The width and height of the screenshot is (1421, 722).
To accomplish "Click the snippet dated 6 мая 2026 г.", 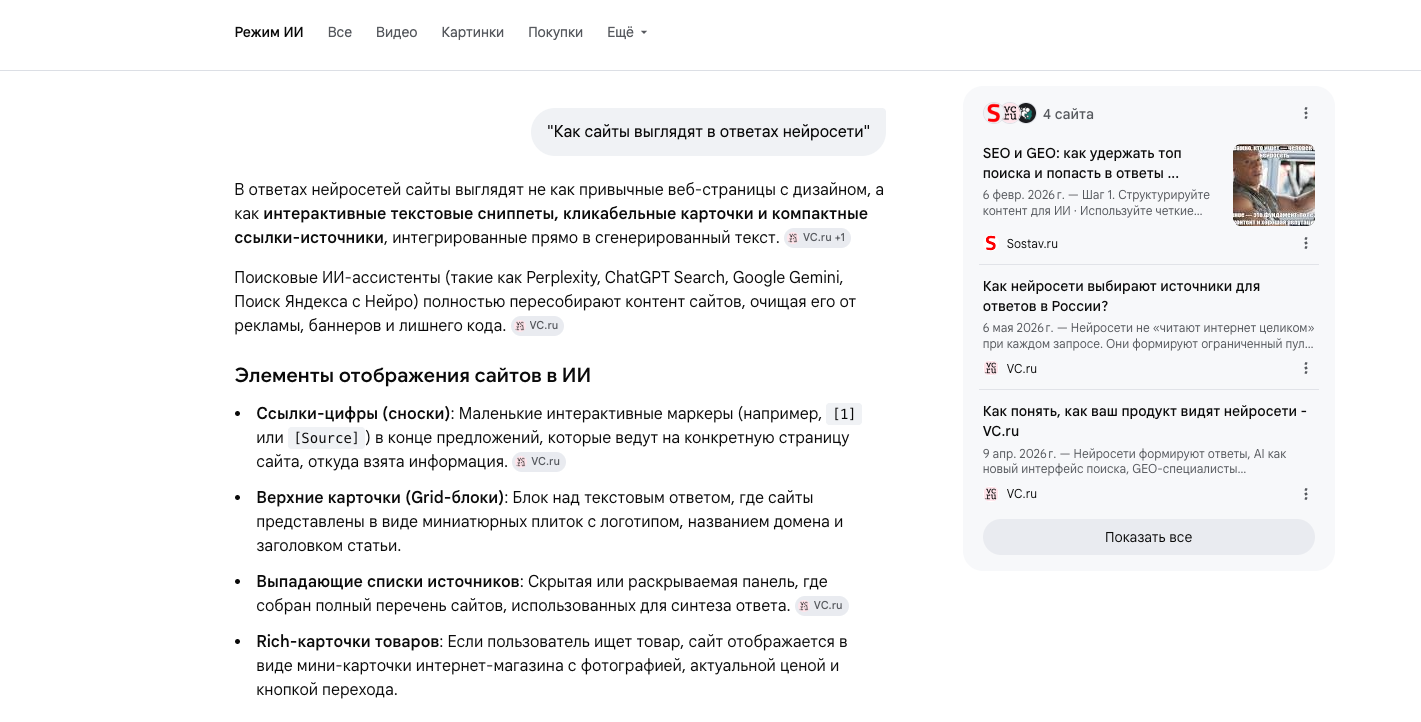I will pyautogui.click(x=1148, y=336).
